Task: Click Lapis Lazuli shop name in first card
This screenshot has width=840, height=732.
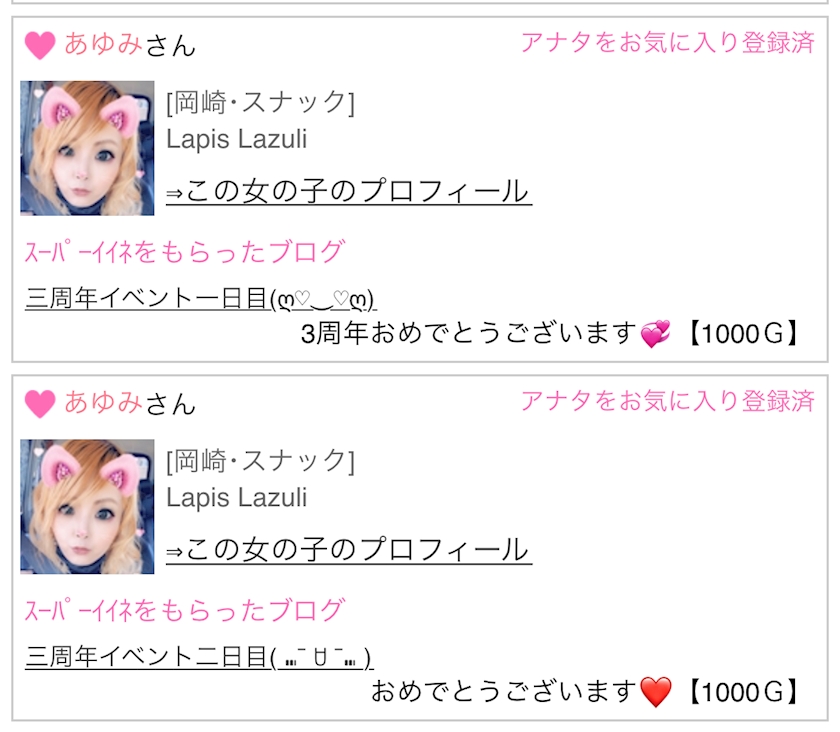Action: [x=236, y=139]
